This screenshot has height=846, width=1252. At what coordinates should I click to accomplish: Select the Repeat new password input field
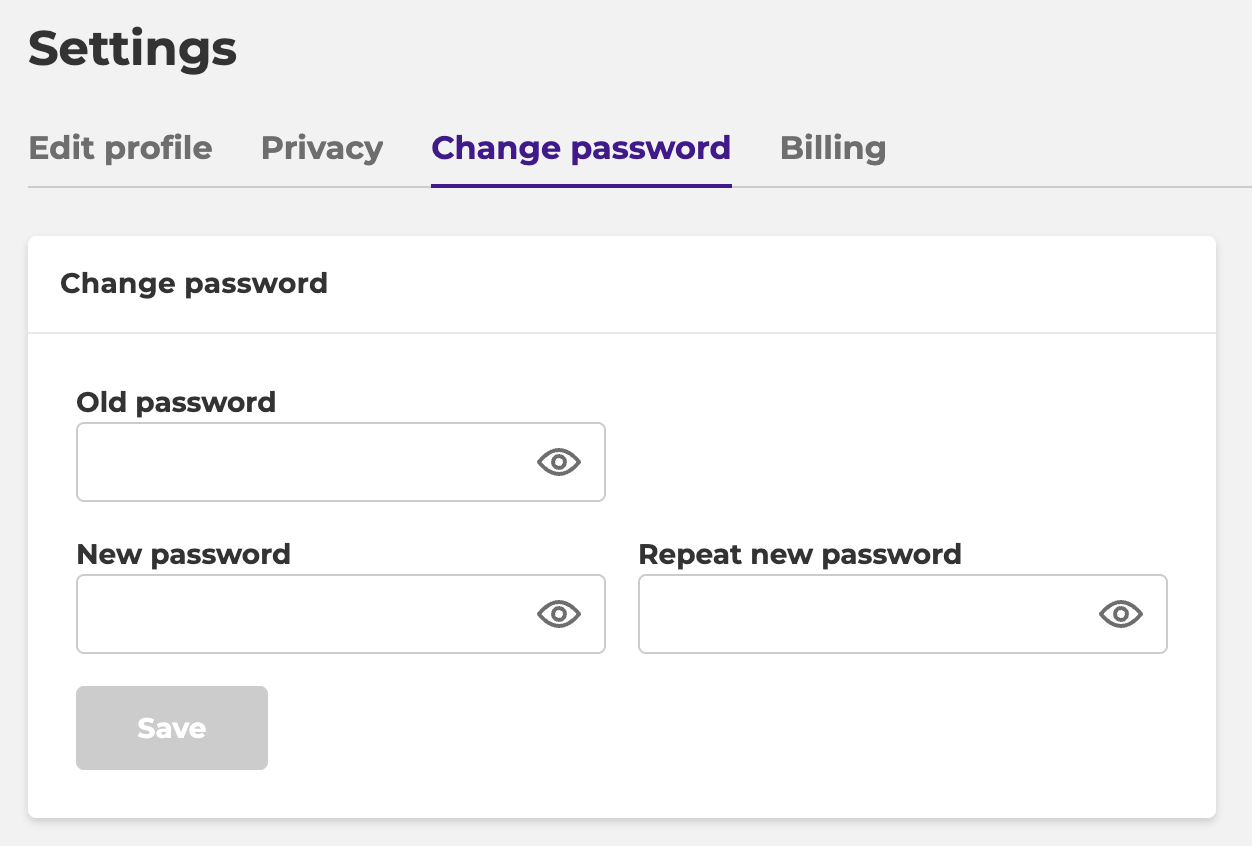tap(903, 614)
